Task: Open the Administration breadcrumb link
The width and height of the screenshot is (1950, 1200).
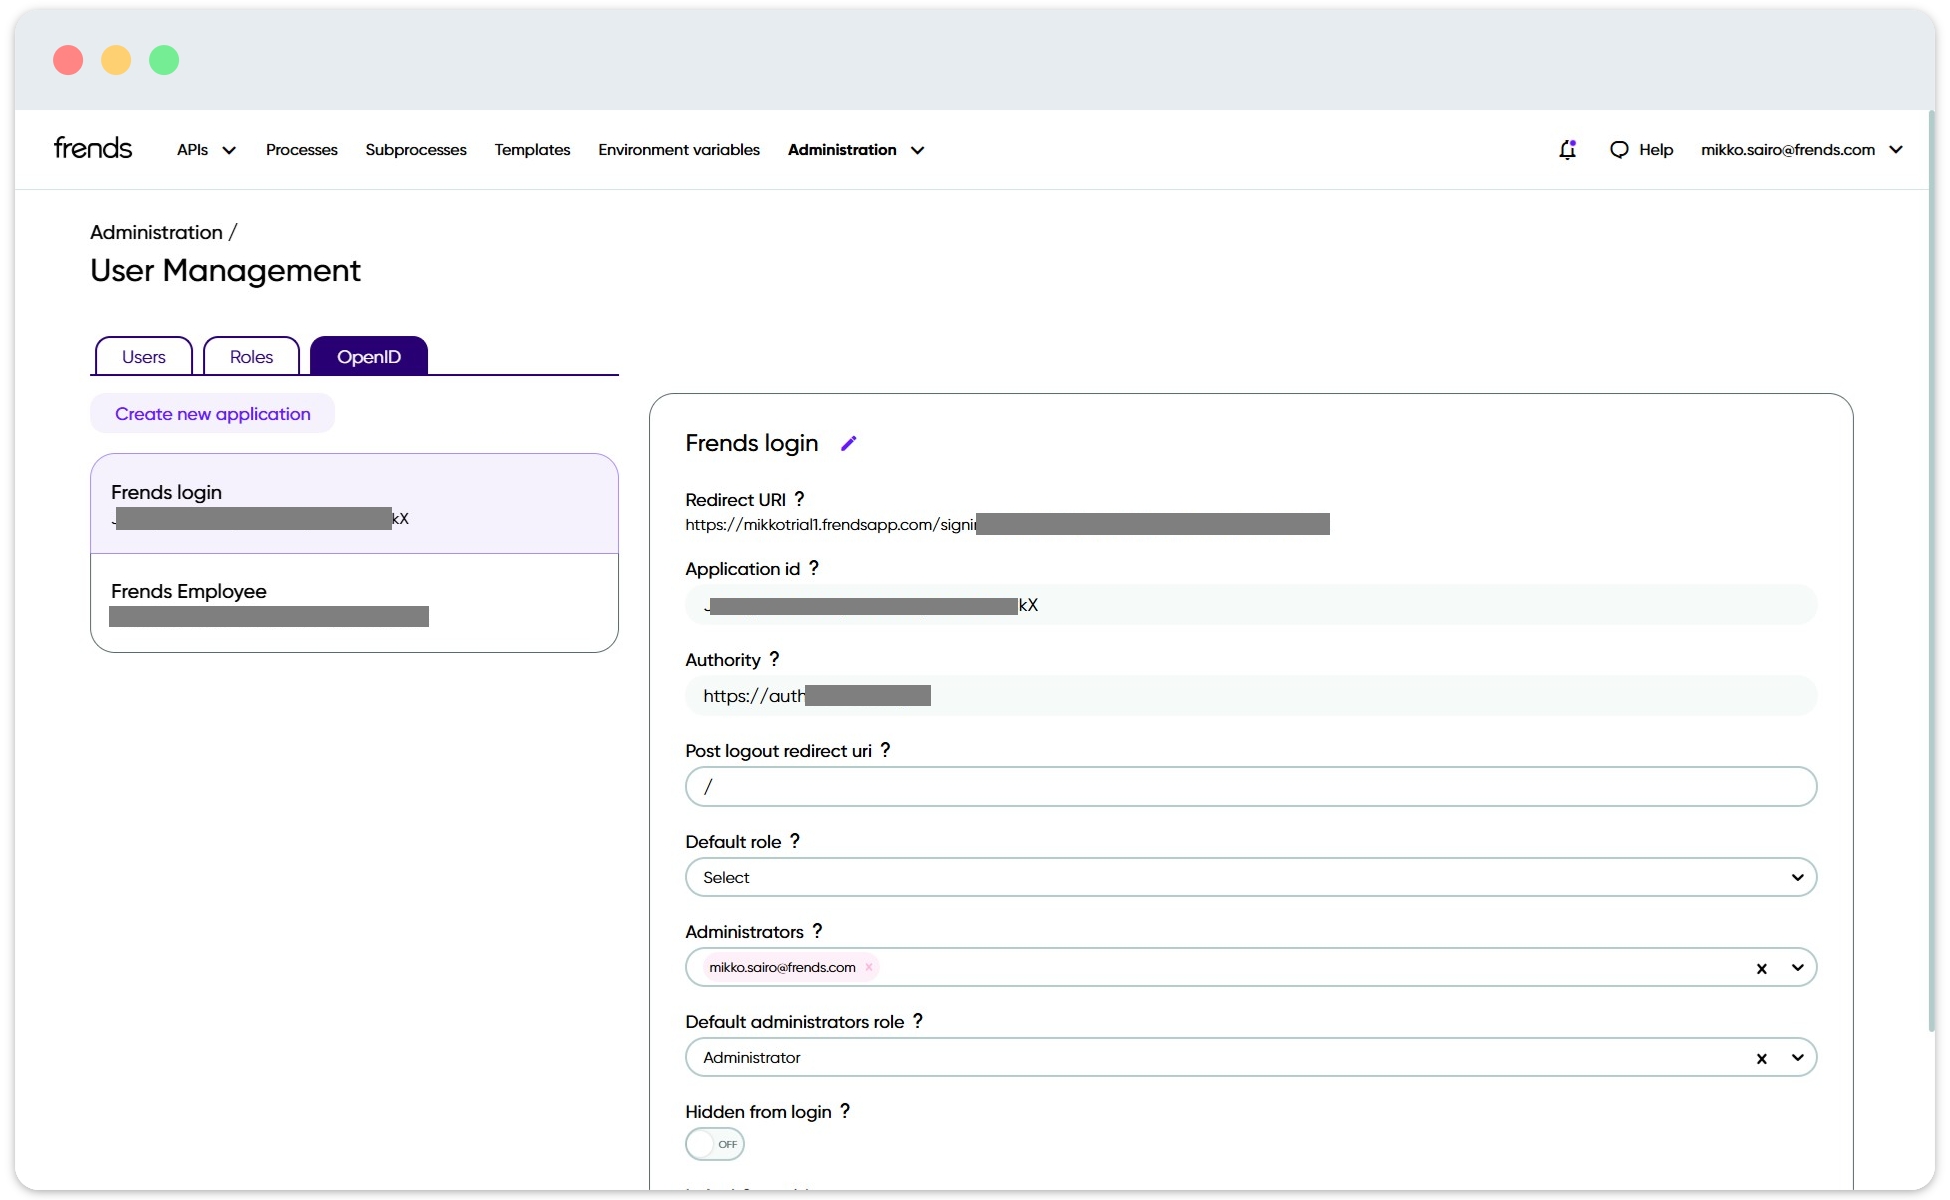Action: (156, 231)
